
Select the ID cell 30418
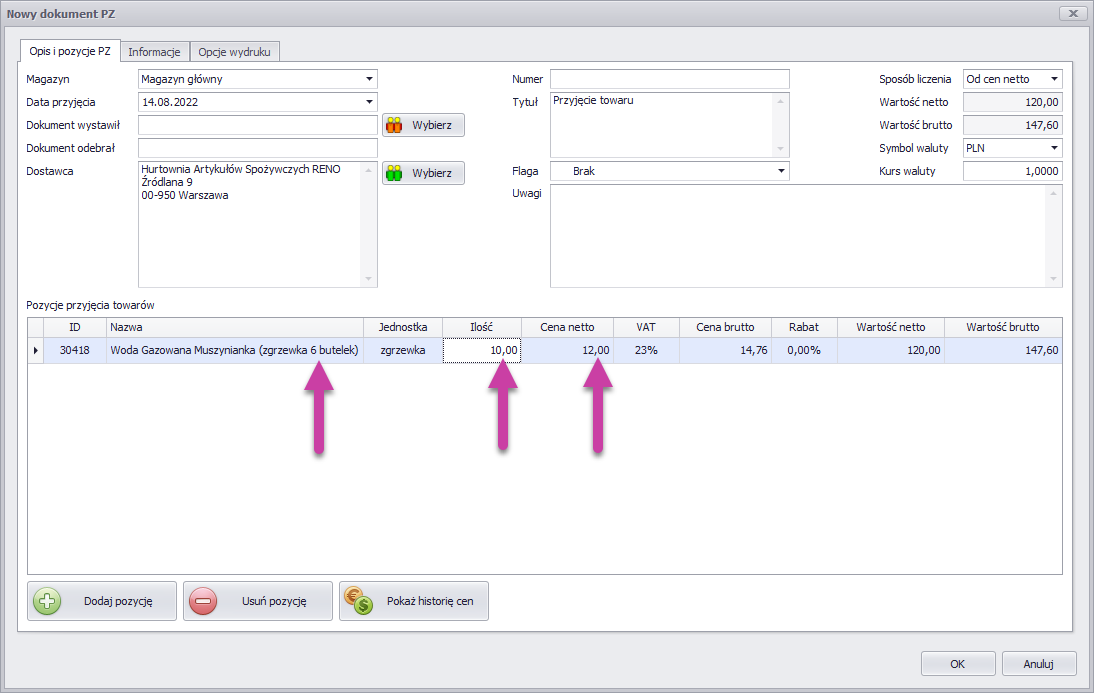coord(75,350)
